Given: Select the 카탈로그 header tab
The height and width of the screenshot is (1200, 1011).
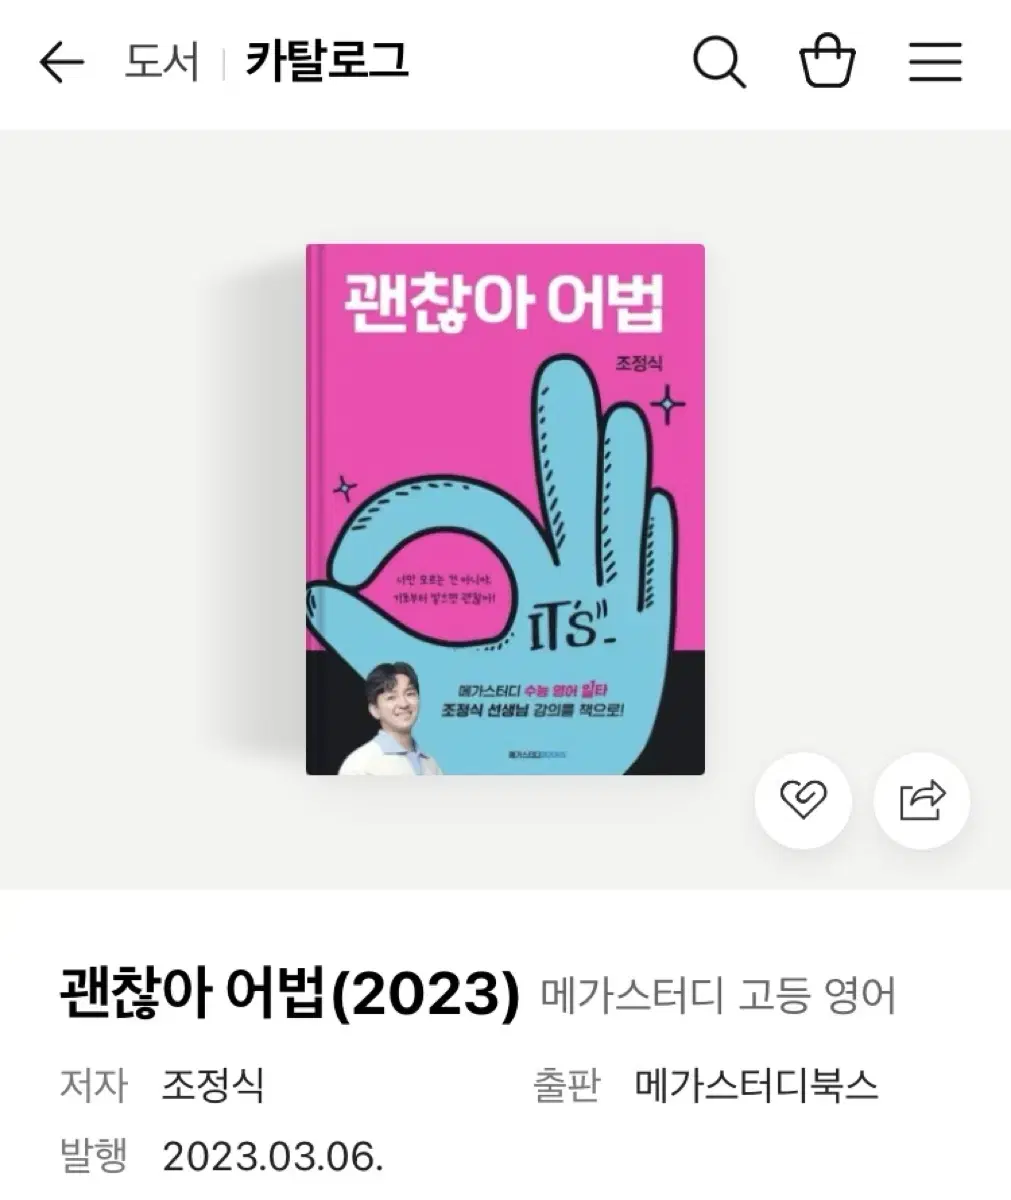Looking at the screenshot, I should coord(327,61).
